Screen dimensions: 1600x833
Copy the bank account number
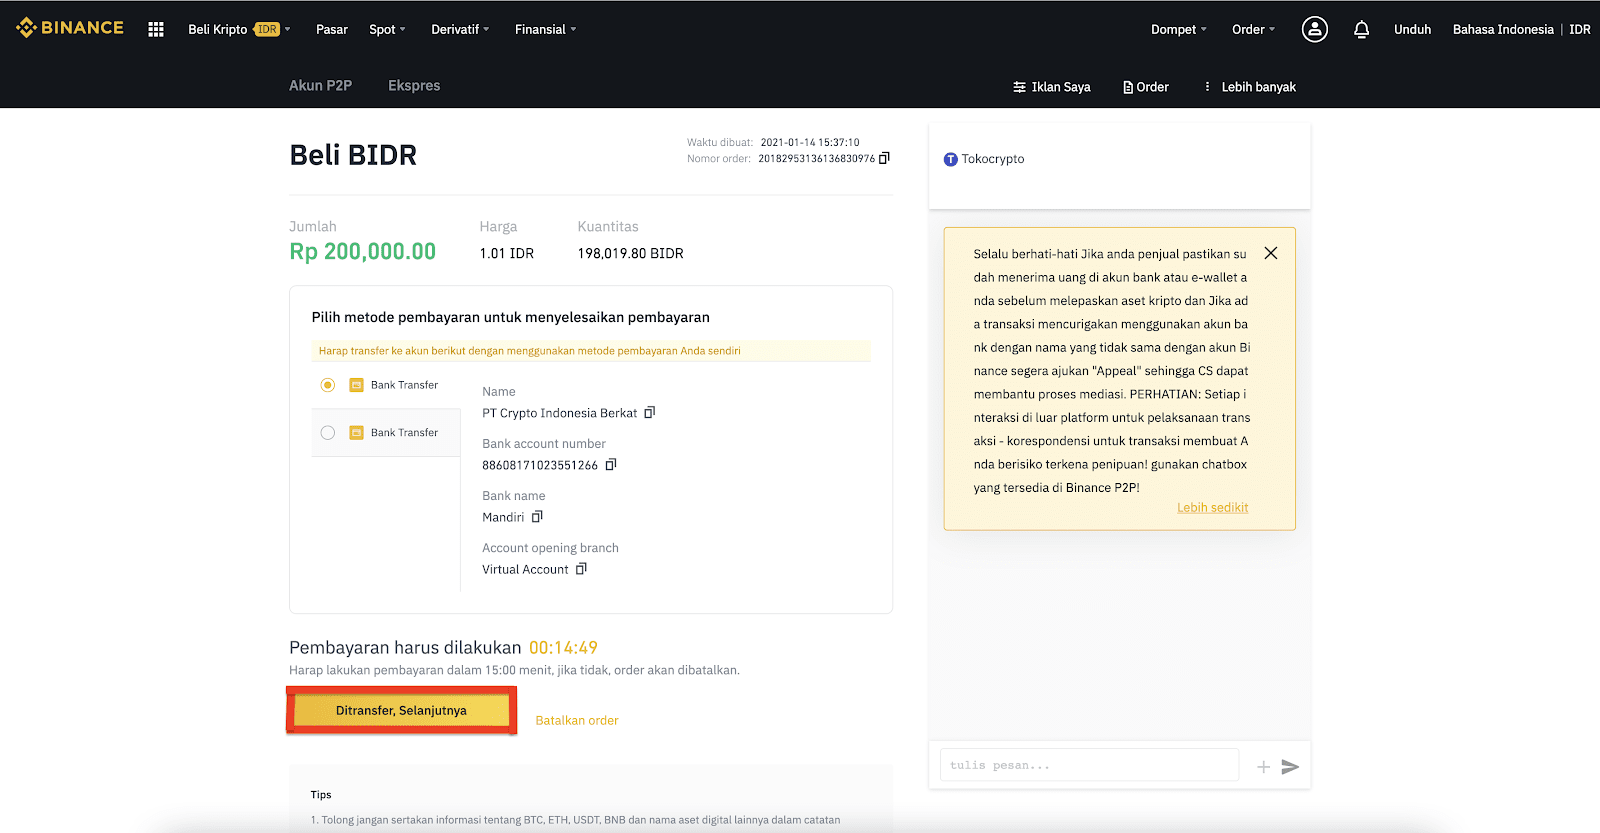point(611,464)
